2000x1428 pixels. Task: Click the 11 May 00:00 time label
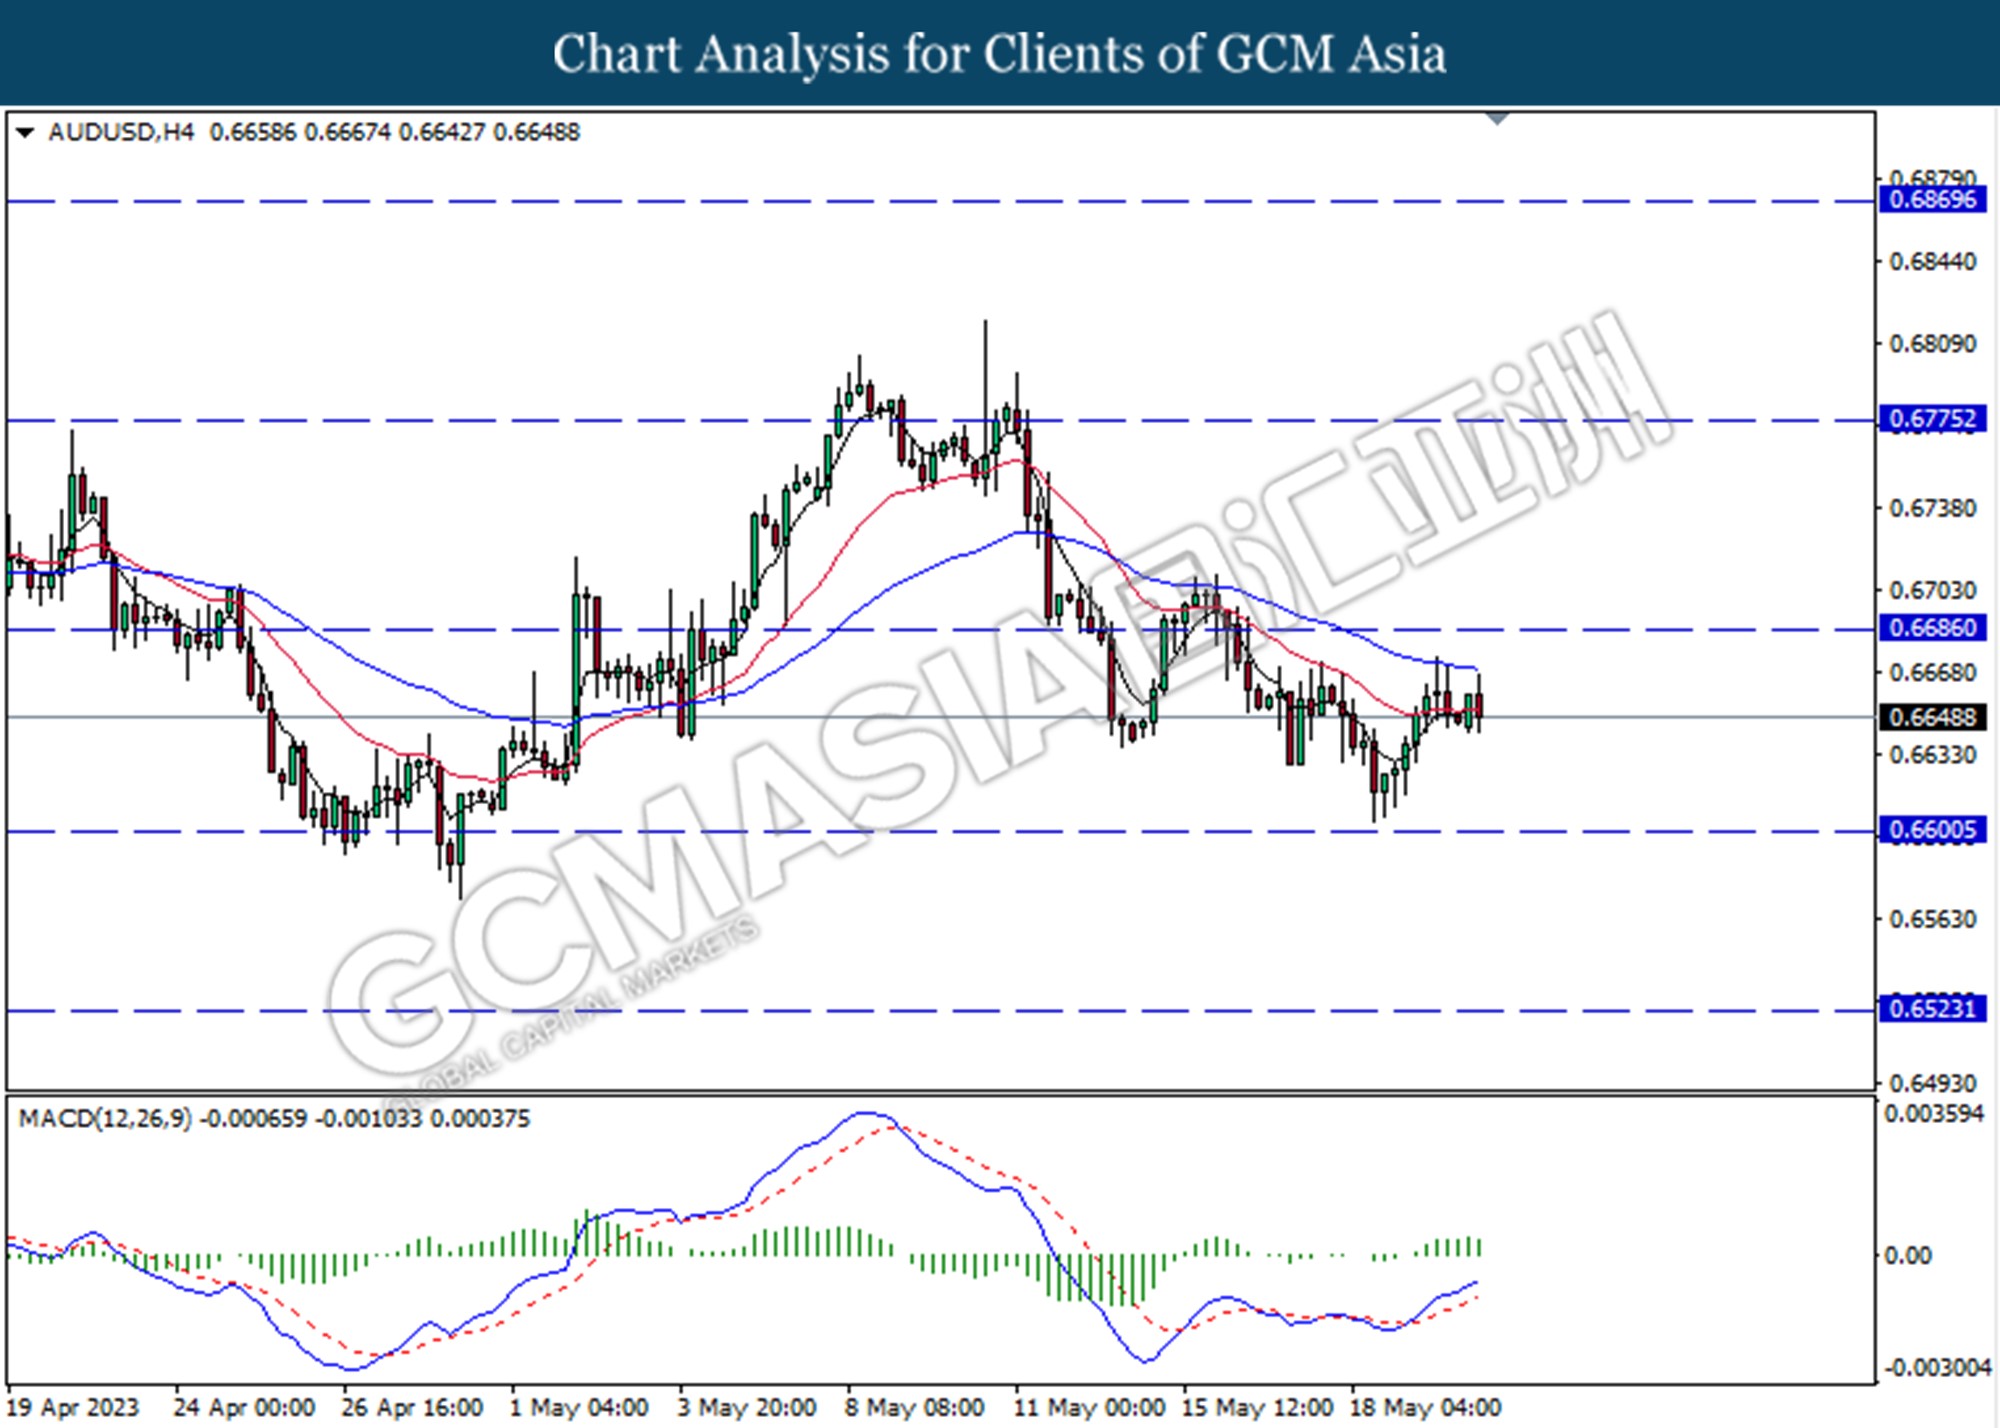point(1089,1407)
